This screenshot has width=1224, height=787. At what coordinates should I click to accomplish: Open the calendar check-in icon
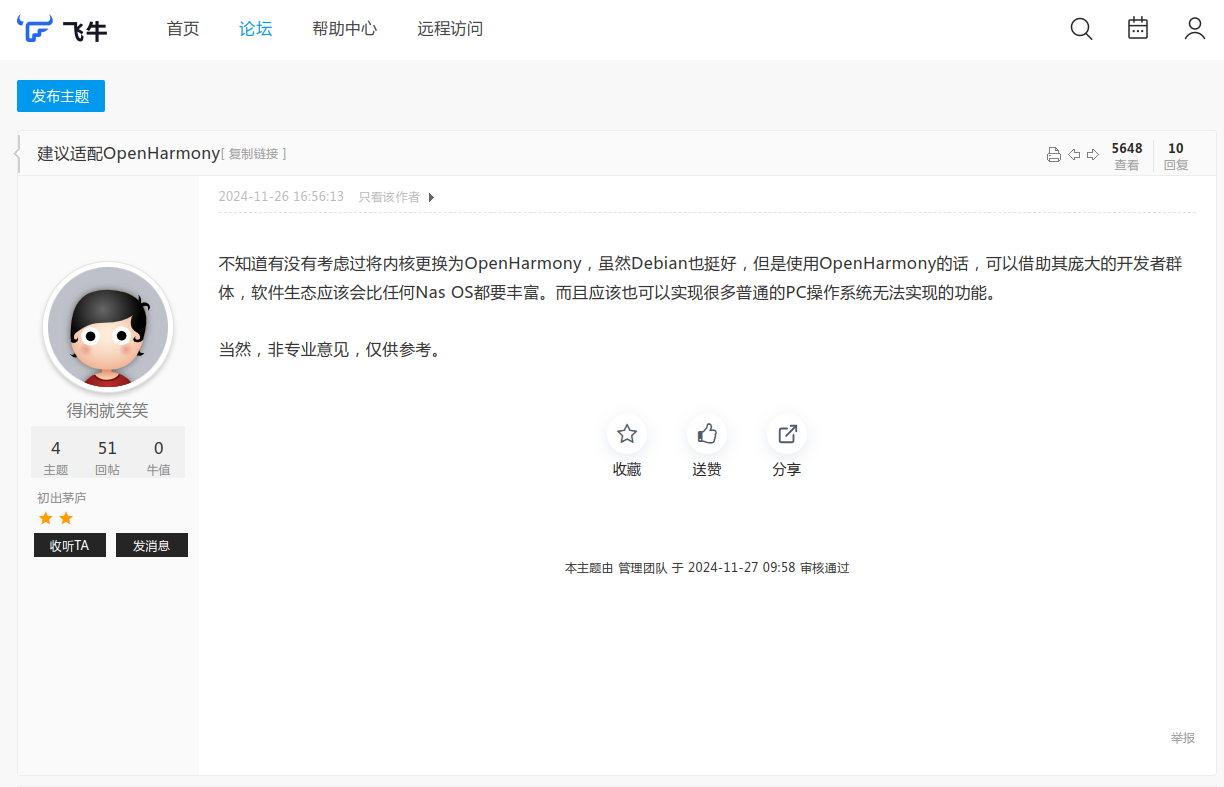(x=1138, y=28)
